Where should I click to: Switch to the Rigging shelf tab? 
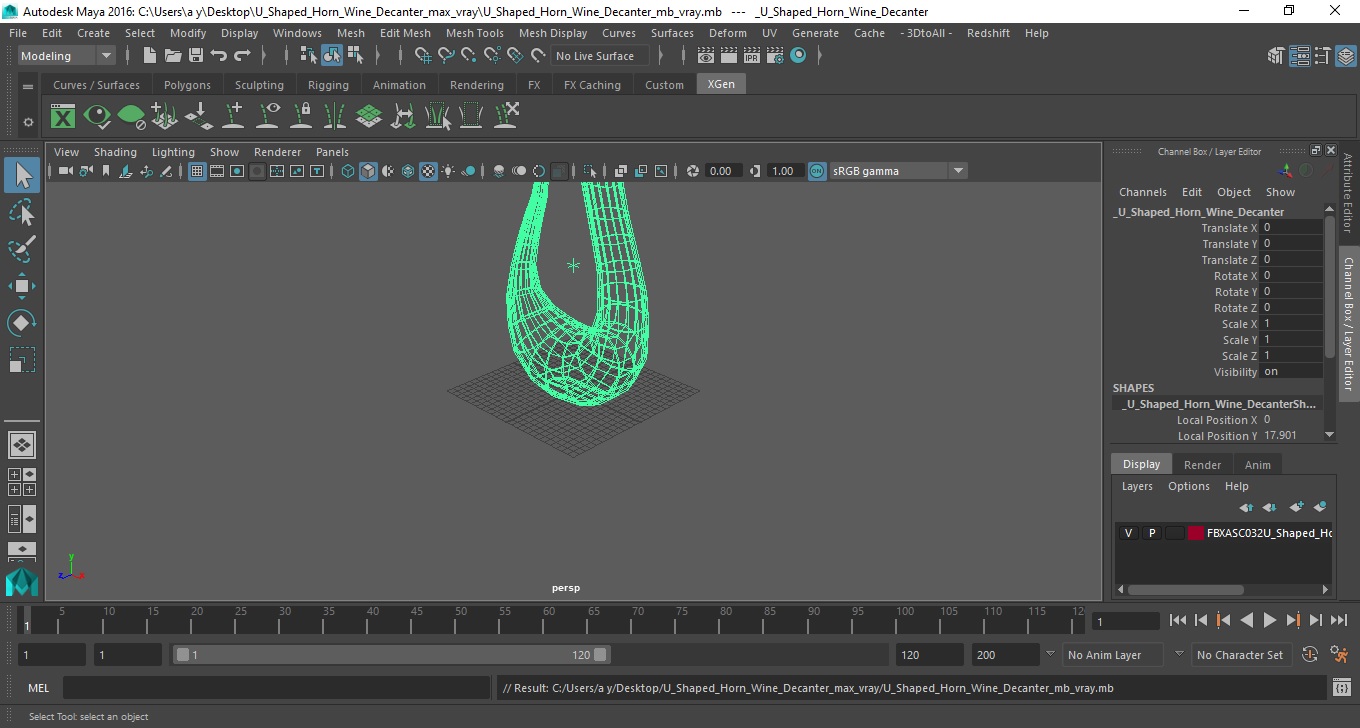pyautogui.click(x=328, y=85)
